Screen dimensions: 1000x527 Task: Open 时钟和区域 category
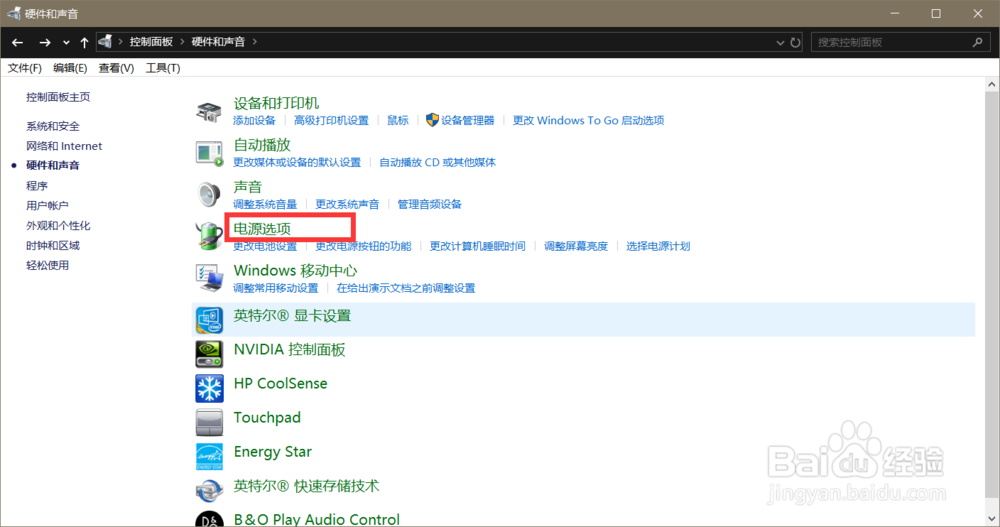[53, 246]
